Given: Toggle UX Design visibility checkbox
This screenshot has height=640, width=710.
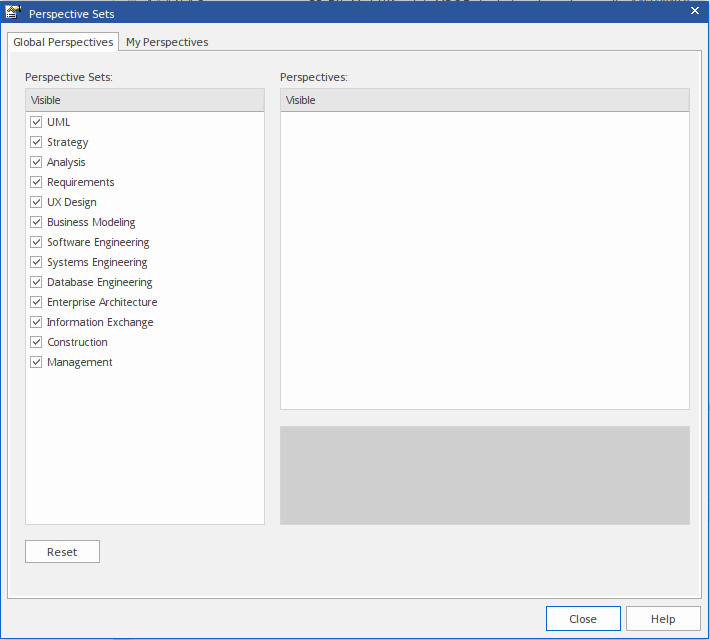Looking at the screenshot, I should (36, 202).
